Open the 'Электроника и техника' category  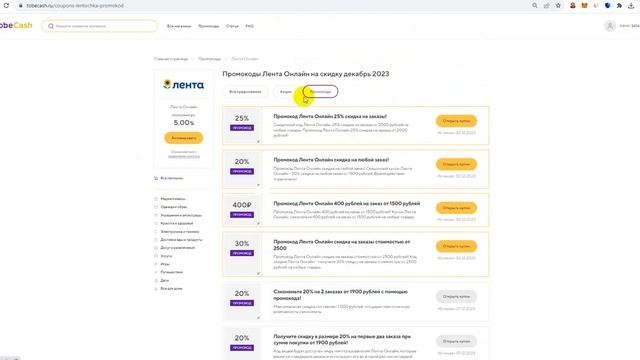(180, 231)
